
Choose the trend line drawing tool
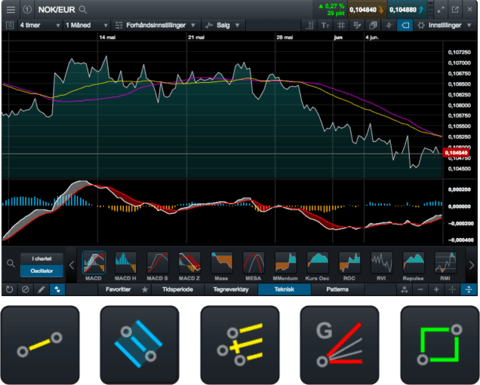pyautogui.click(x=40, y=345)
